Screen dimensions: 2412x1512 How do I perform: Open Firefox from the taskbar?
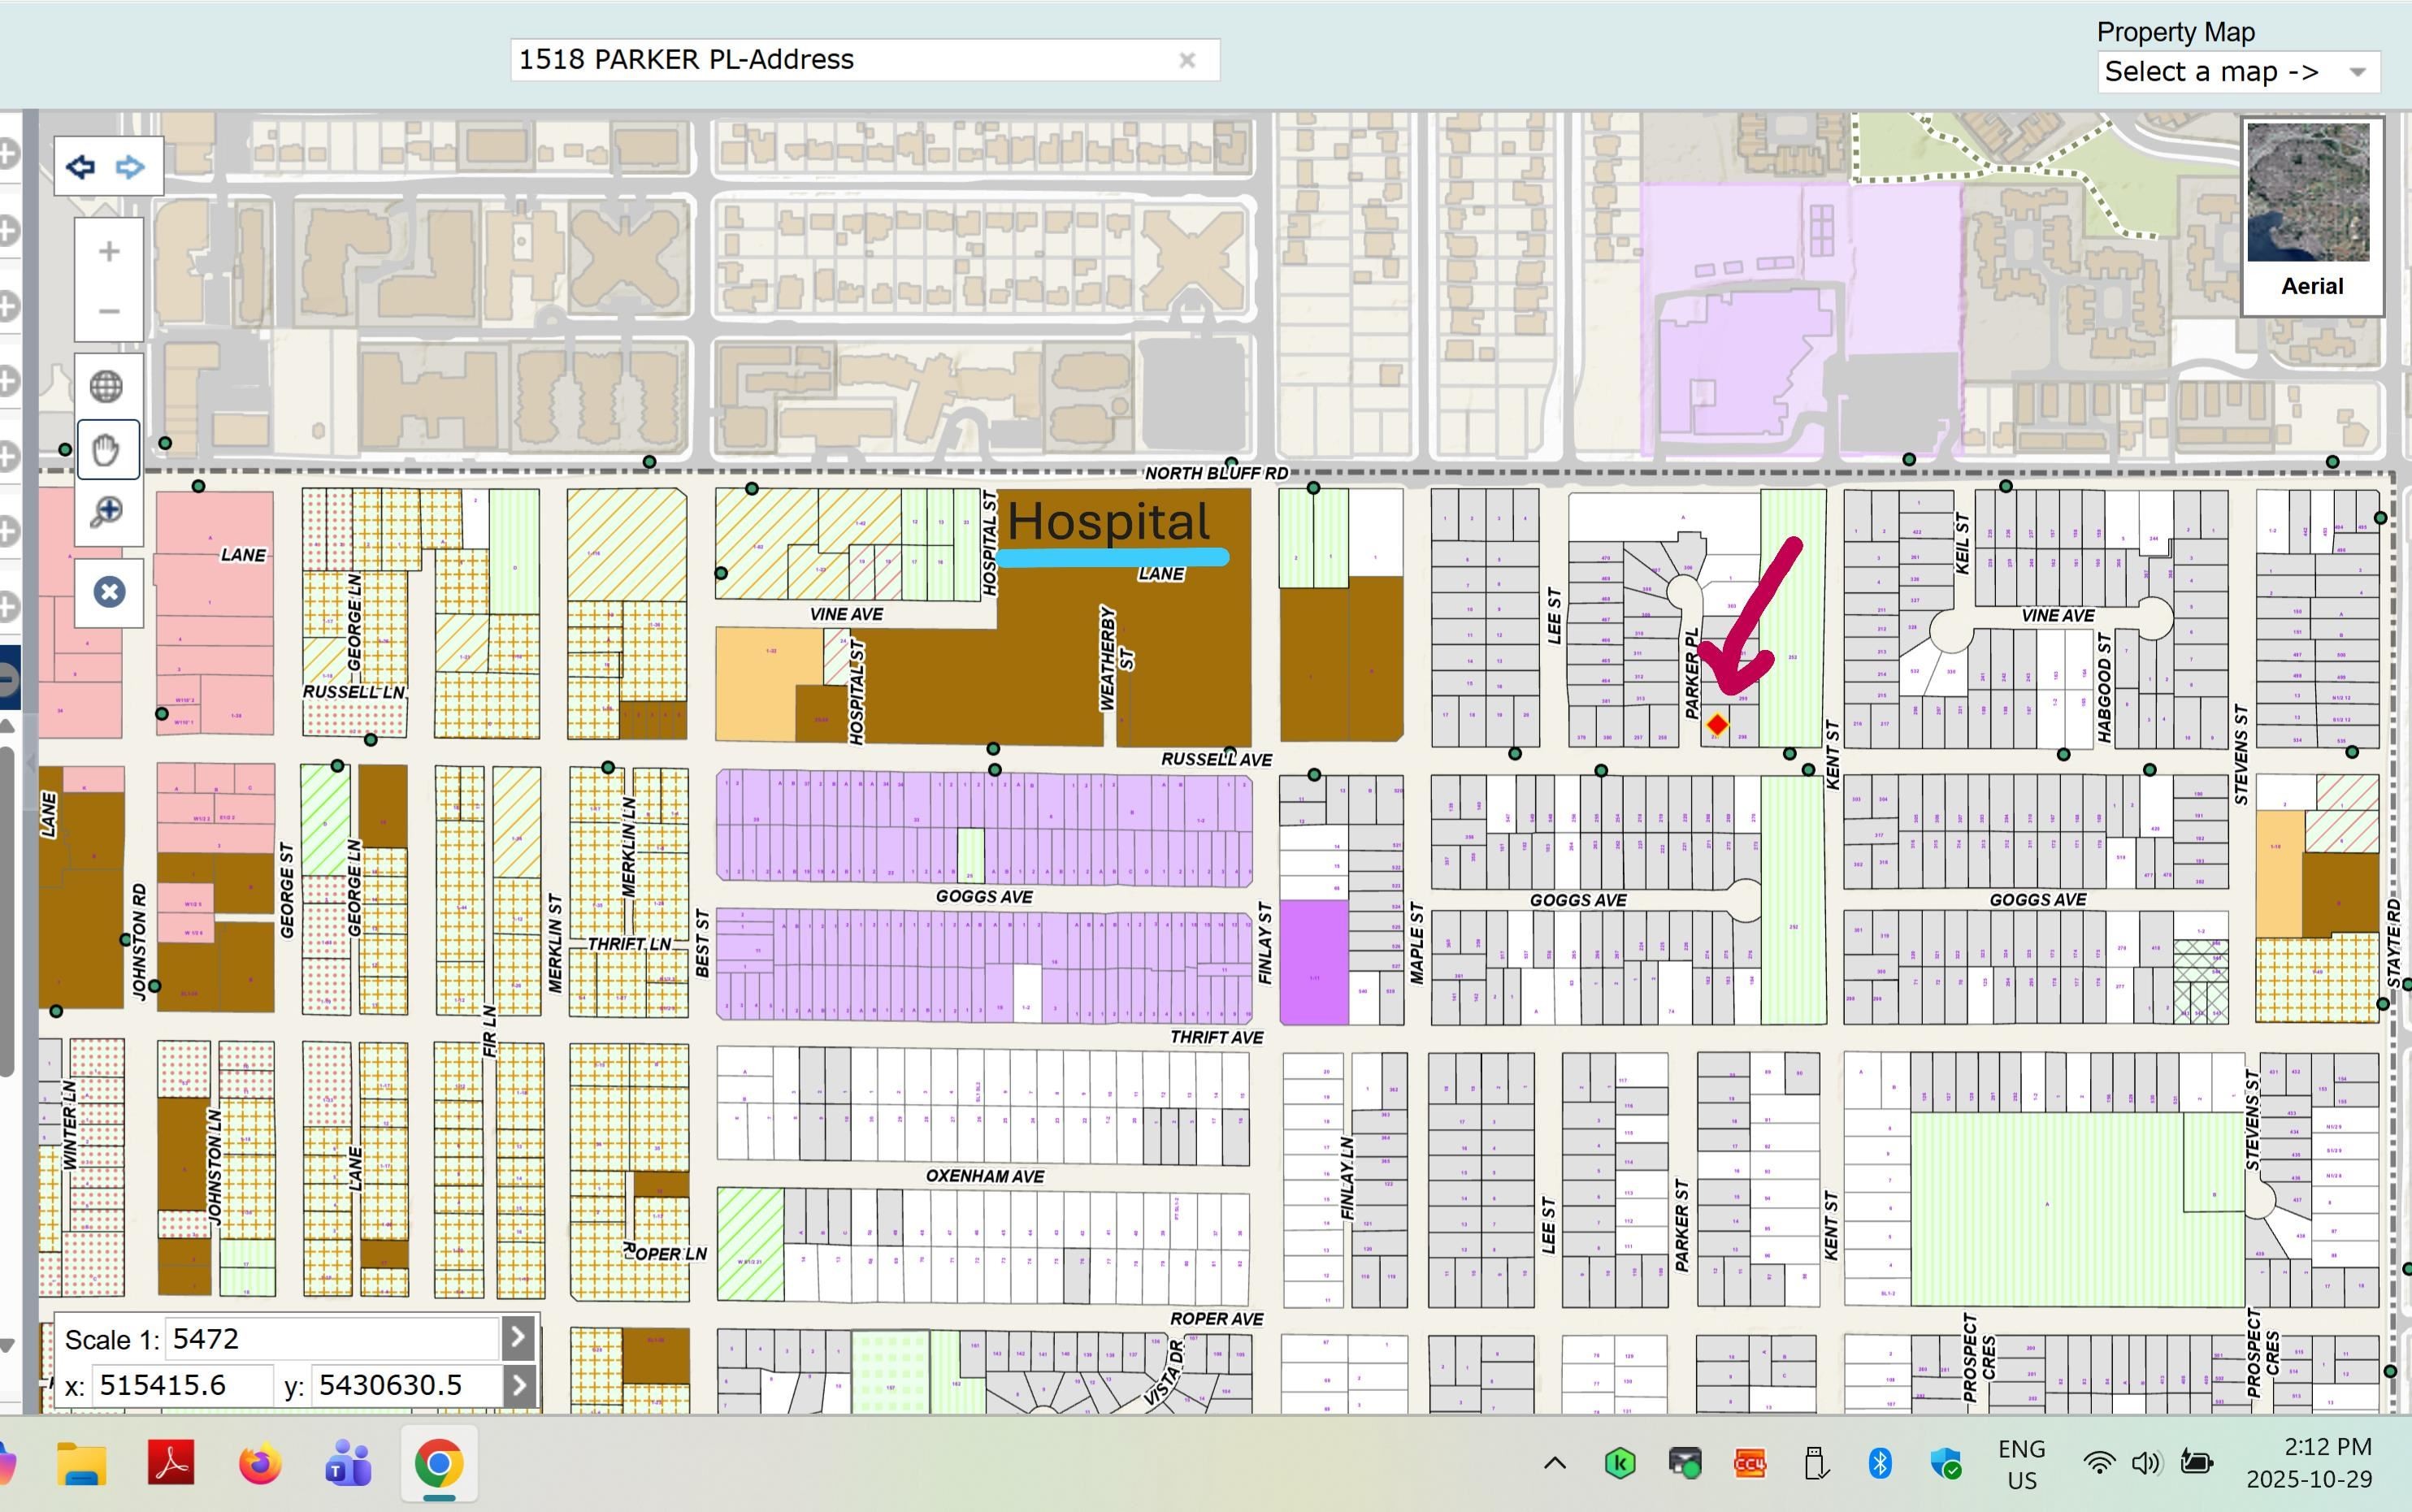pyautogui.click(x=260, y=1464)
